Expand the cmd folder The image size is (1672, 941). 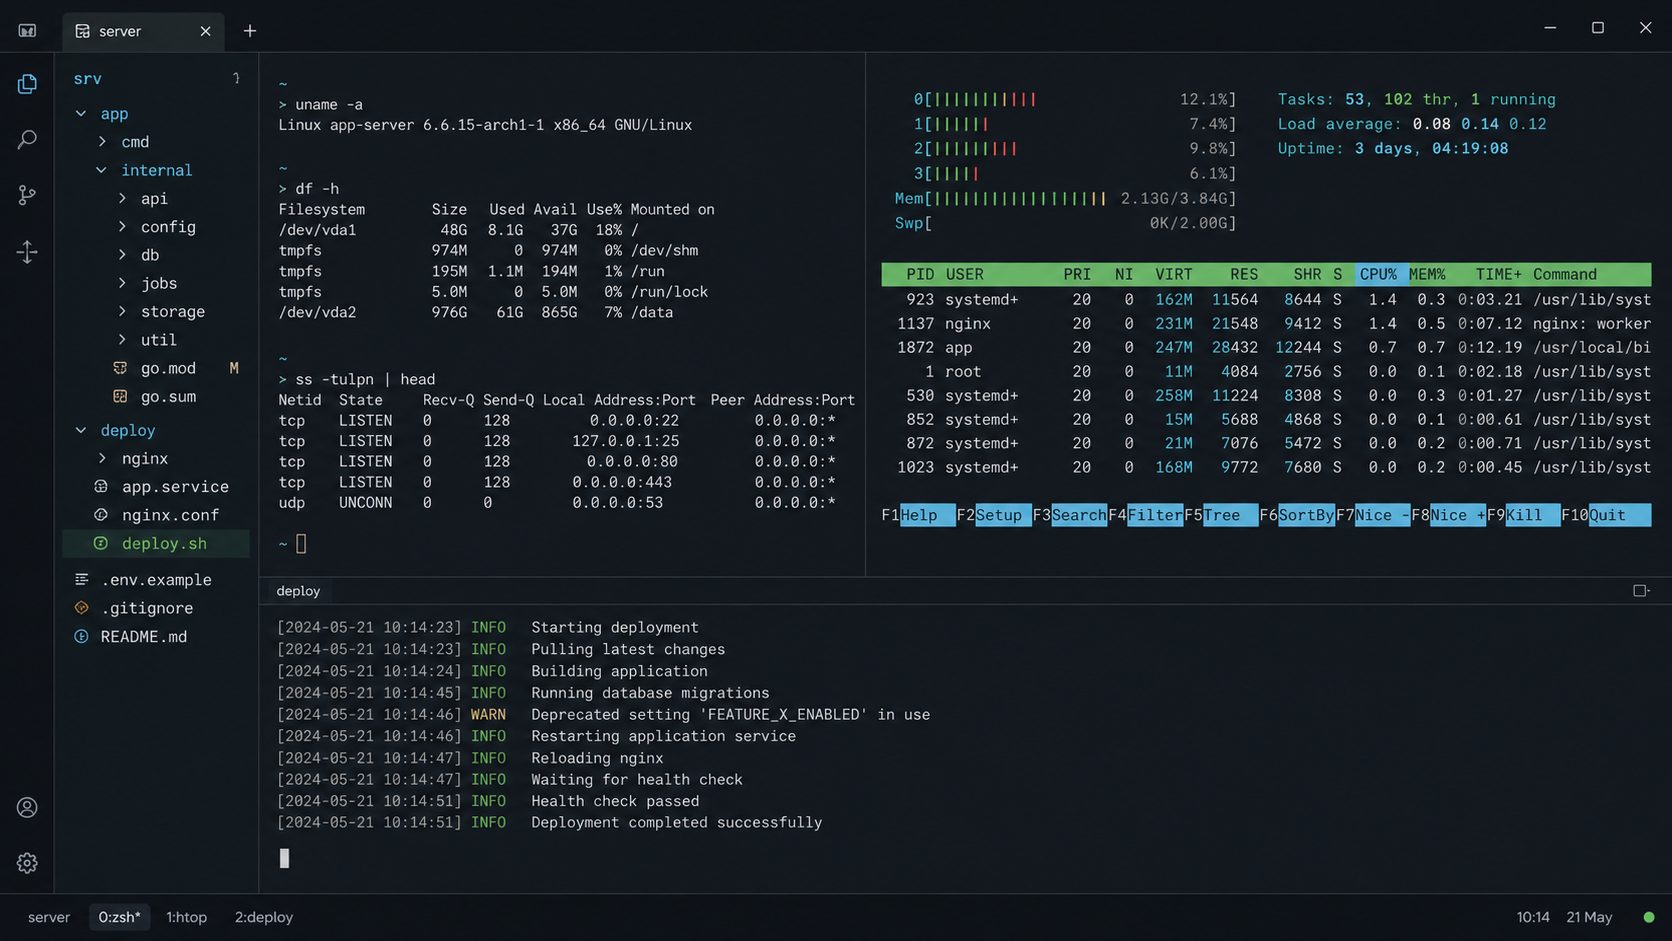[x=102, y=142]
